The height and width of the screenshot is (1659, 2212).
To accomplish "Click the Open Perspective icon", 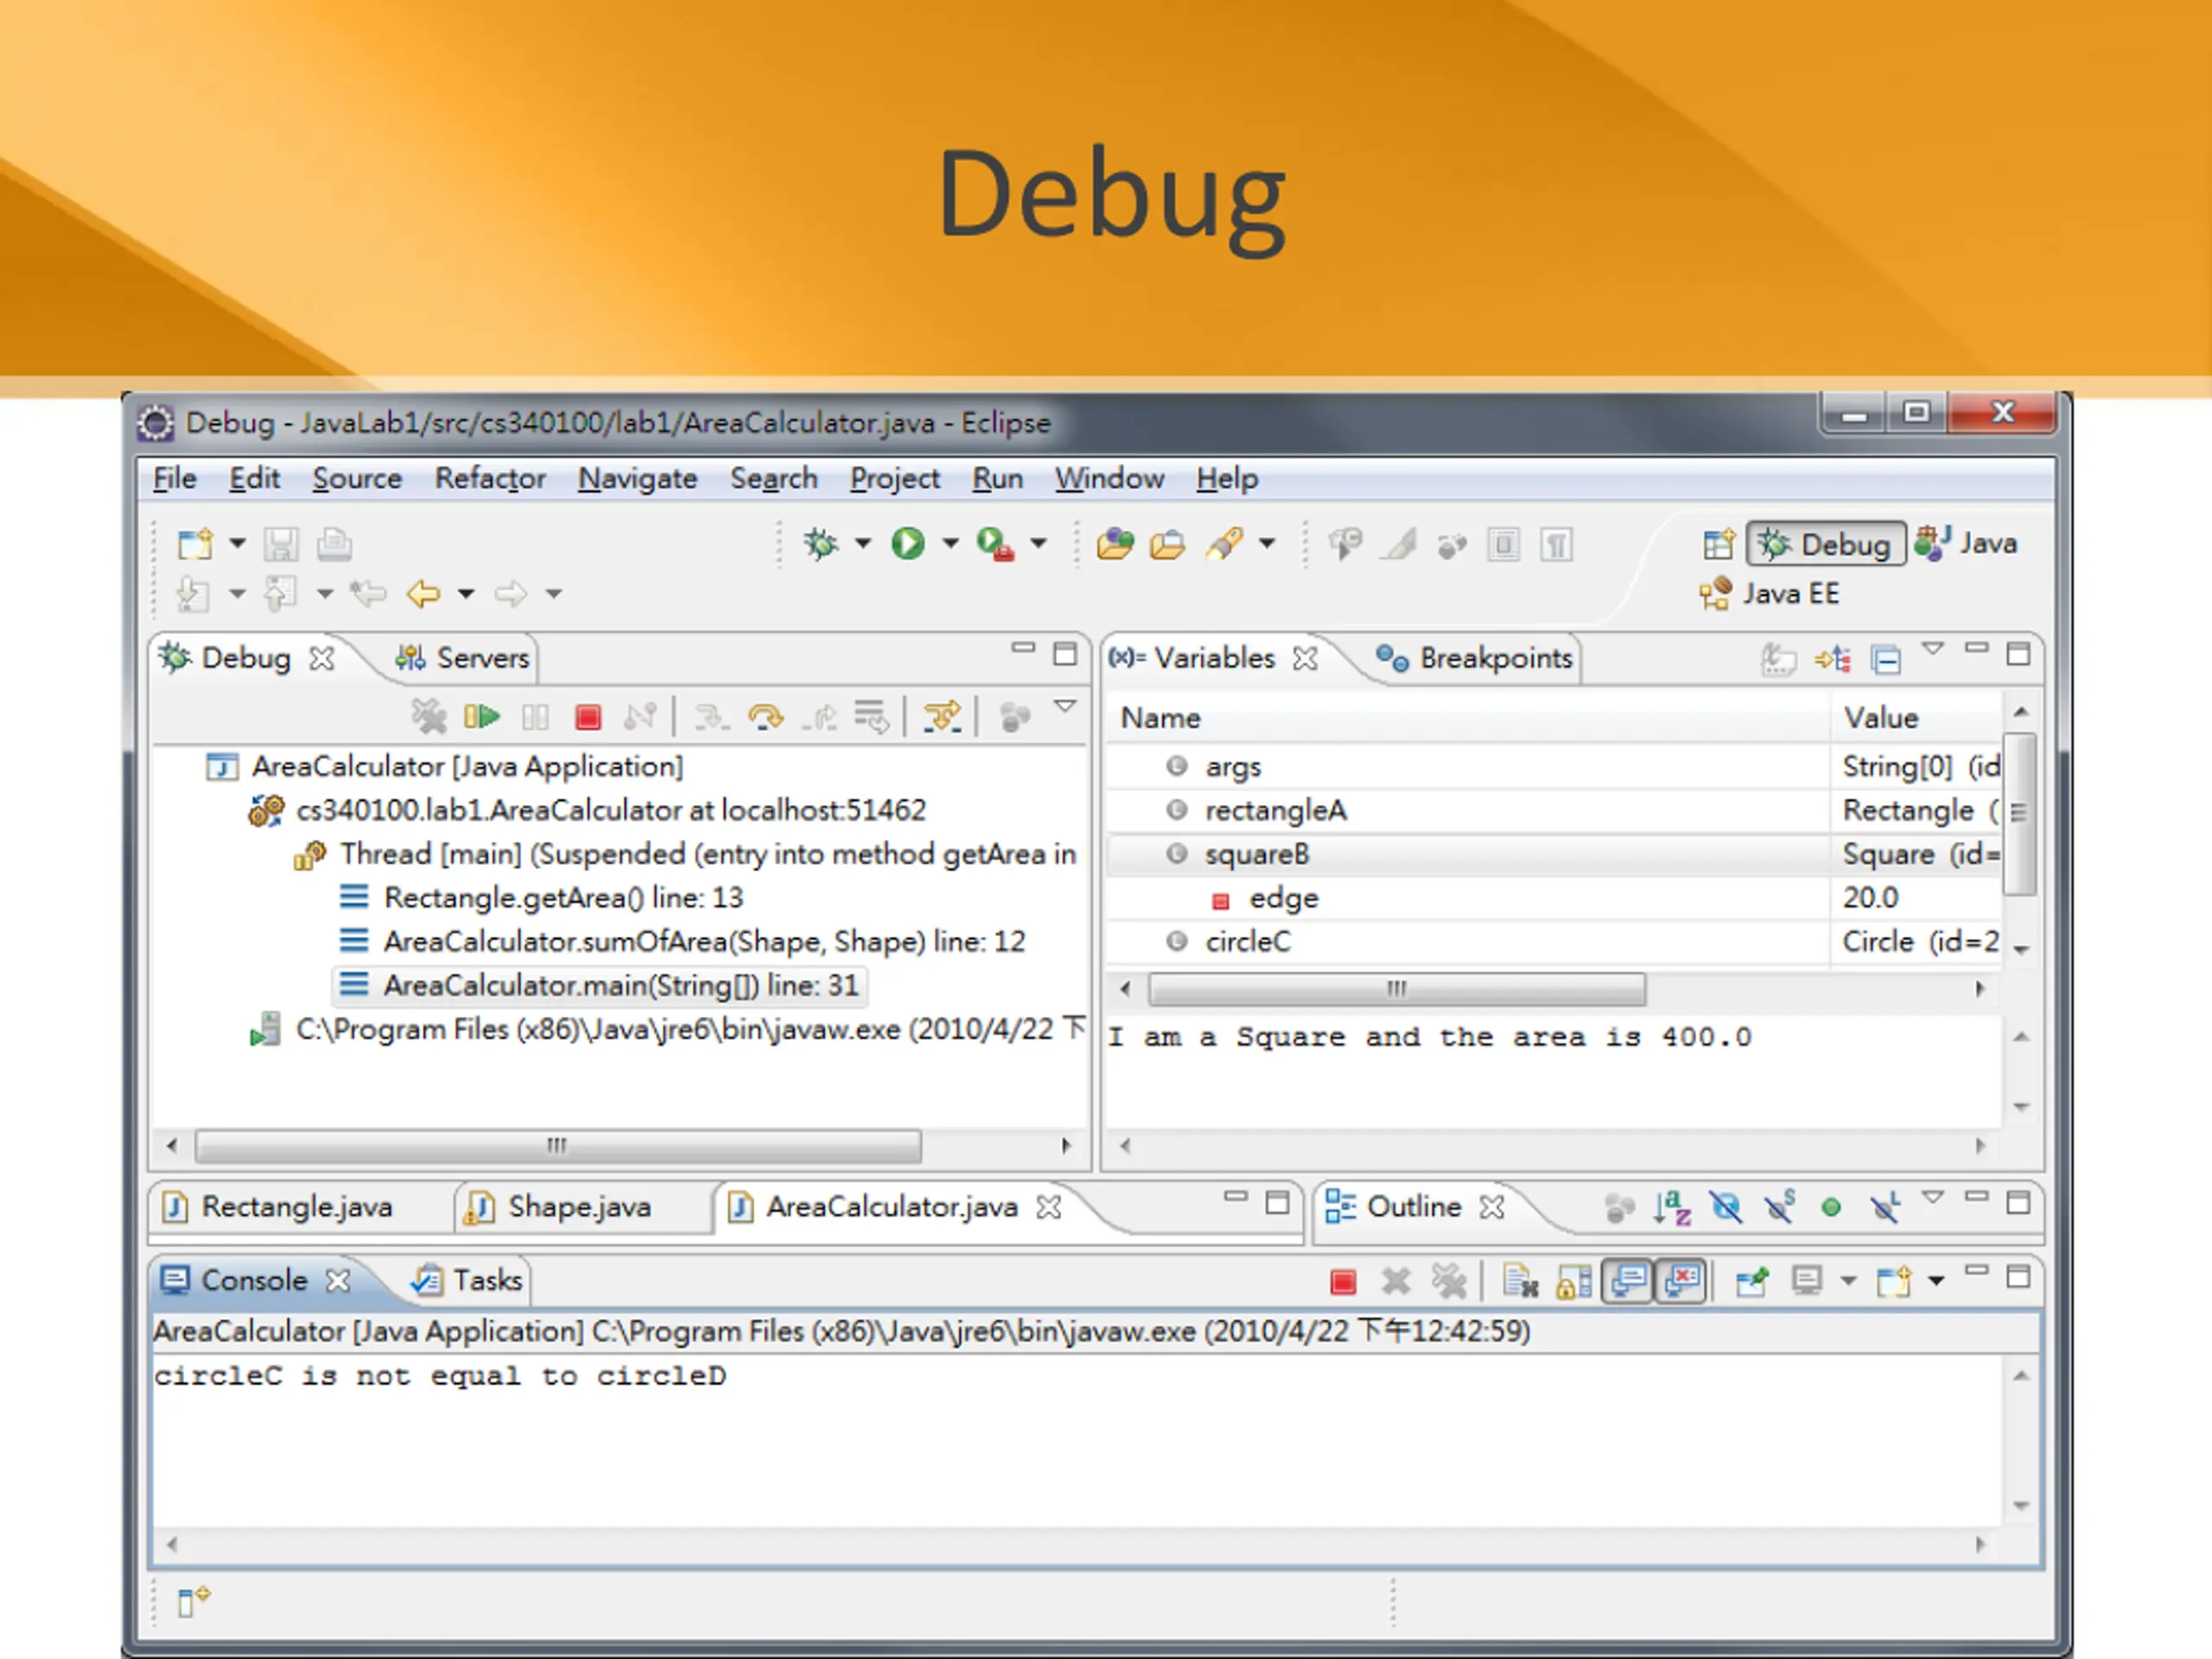I will (1718, 544).
